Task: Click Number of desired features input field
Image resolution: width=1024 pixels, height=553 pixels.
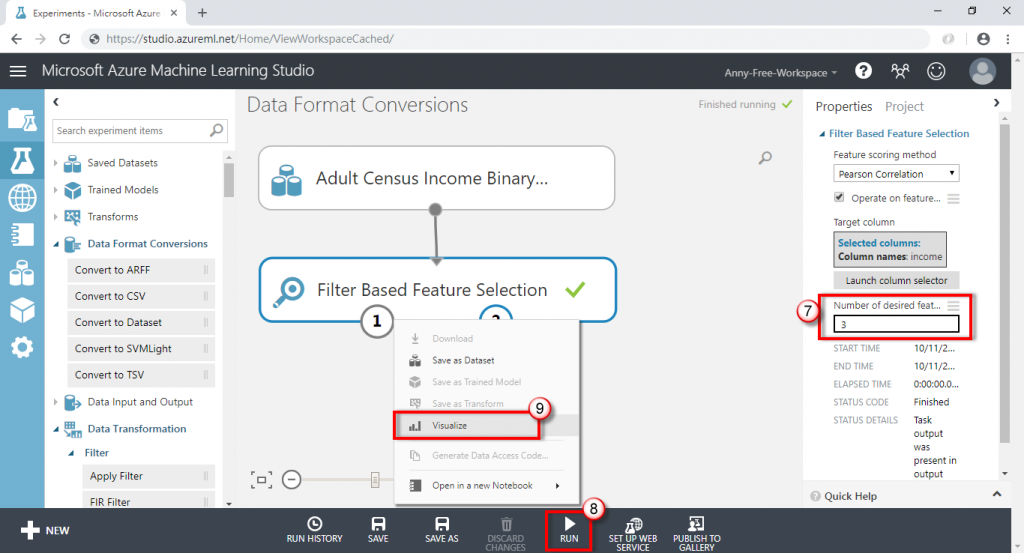Action: tap(896, 324)
